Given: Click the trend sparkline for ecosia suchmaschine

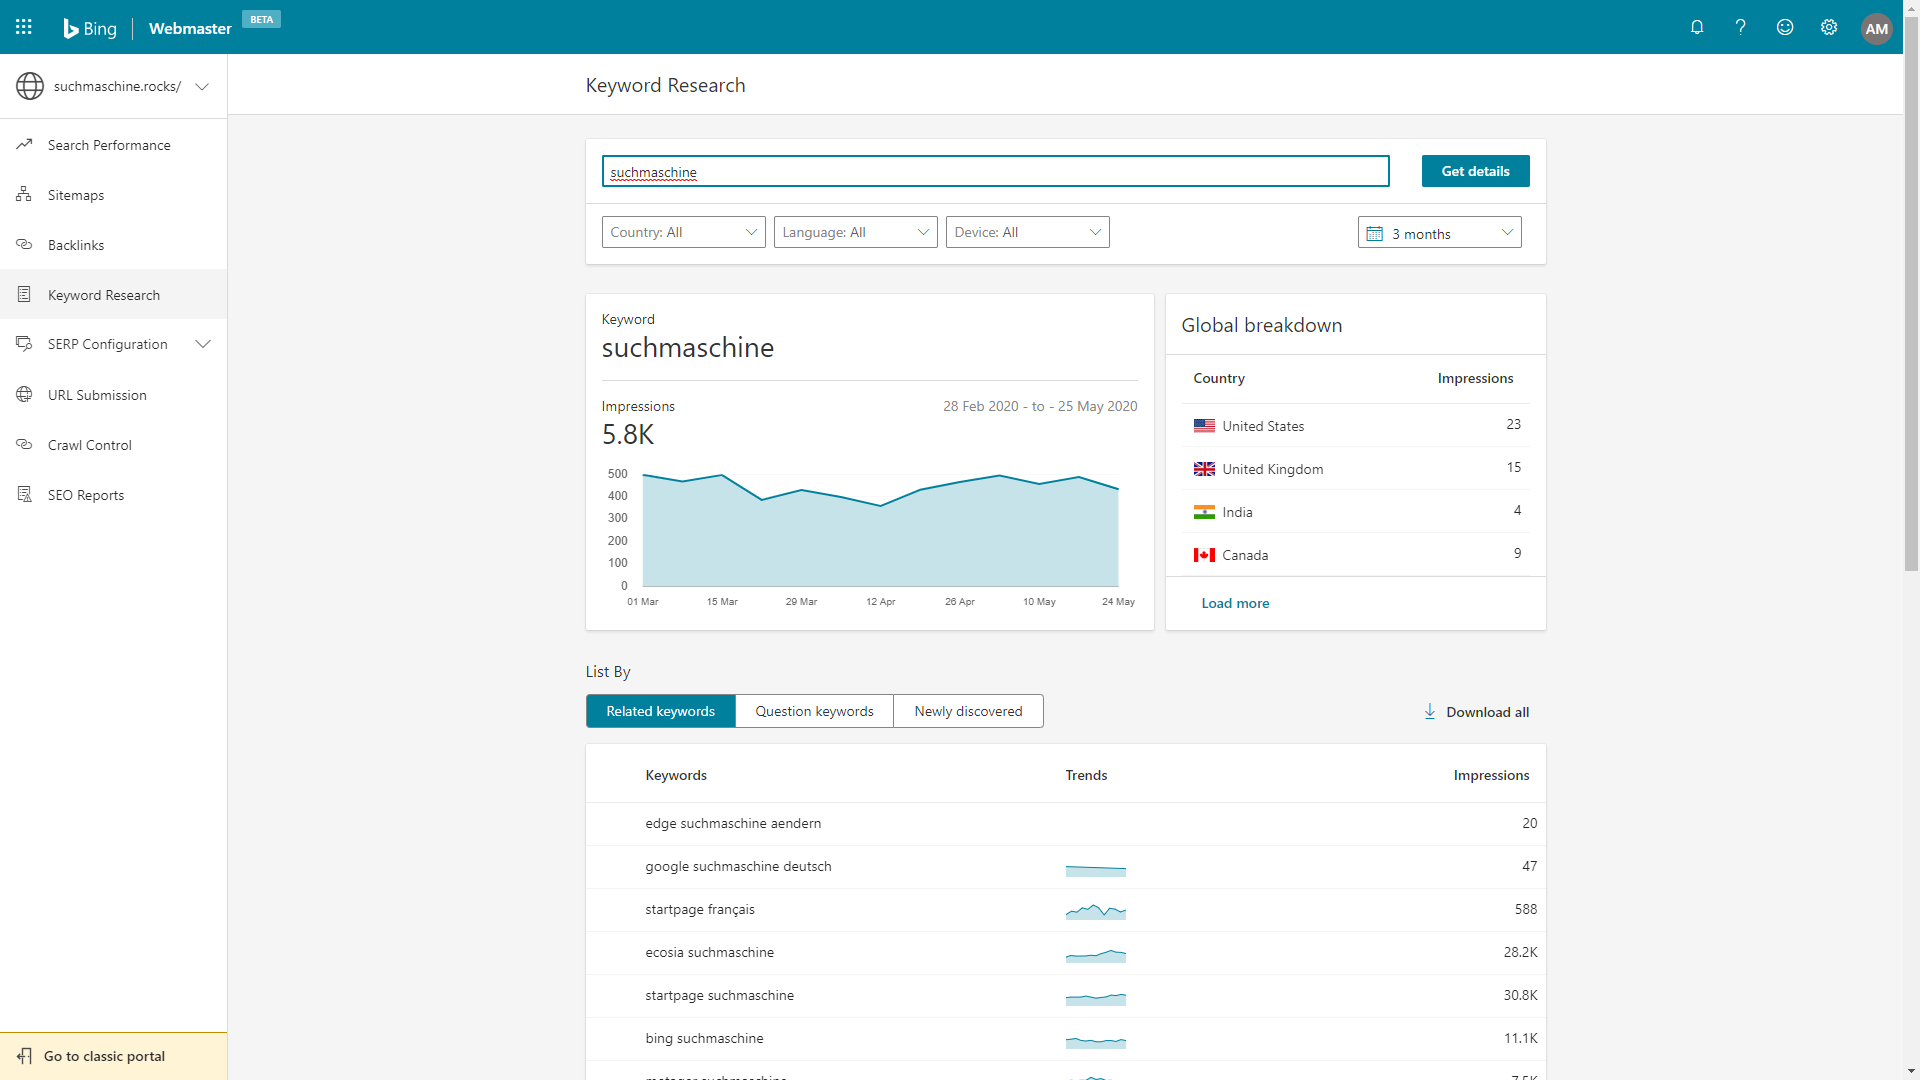Looking at the screenshot, I should (1096, 955).
